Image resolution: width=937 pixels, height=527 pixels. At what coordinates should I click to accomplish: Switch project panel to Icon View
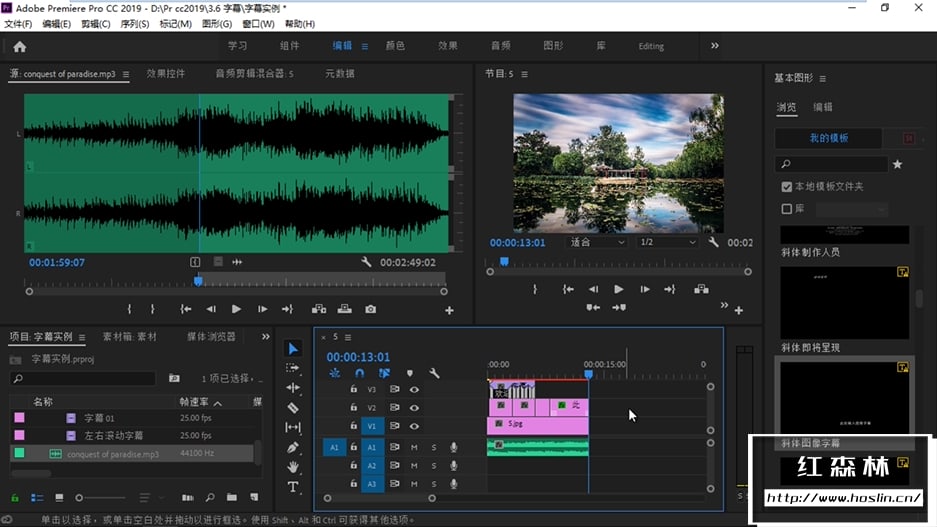coord(59,497)
